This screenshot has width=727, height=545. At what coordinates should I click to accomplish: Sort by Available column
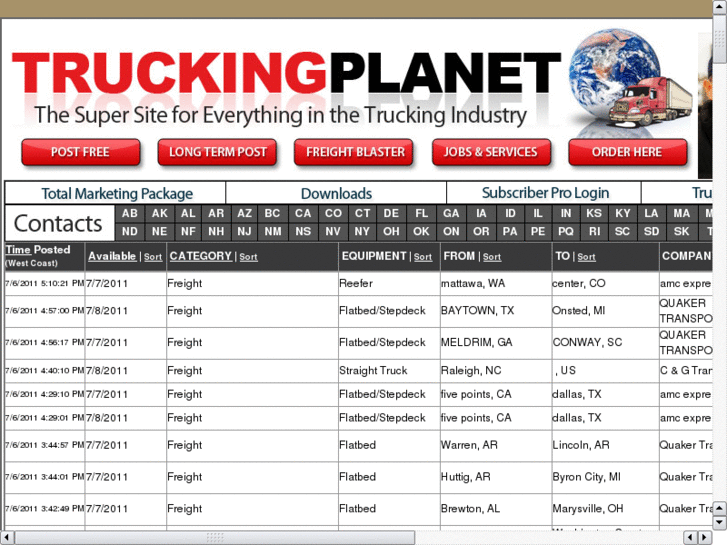pyautogui.click(x=153, y=257)
